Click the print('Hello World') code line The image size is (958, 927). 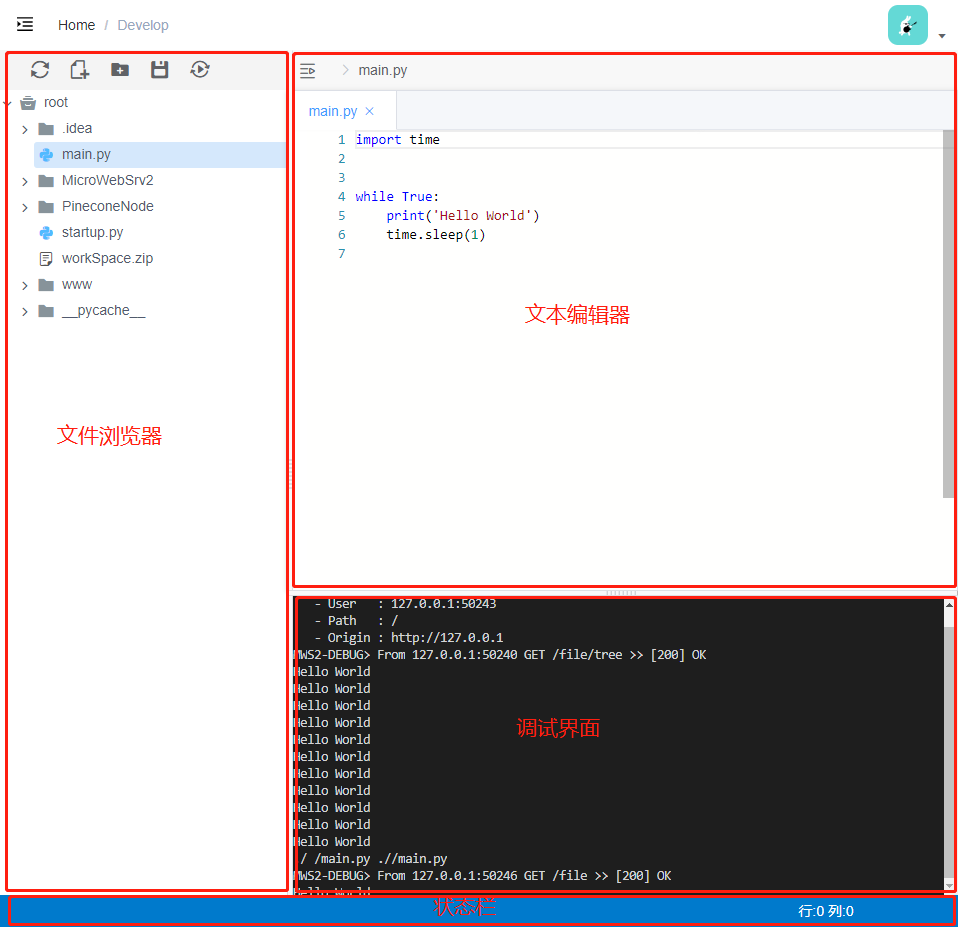[463, 215]
